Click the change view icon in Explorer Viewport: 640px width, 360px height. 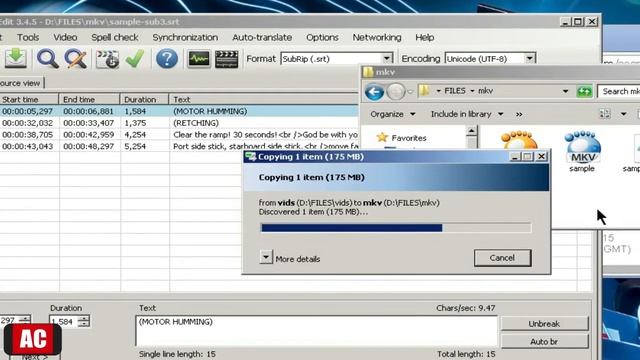tap(605, 114)
